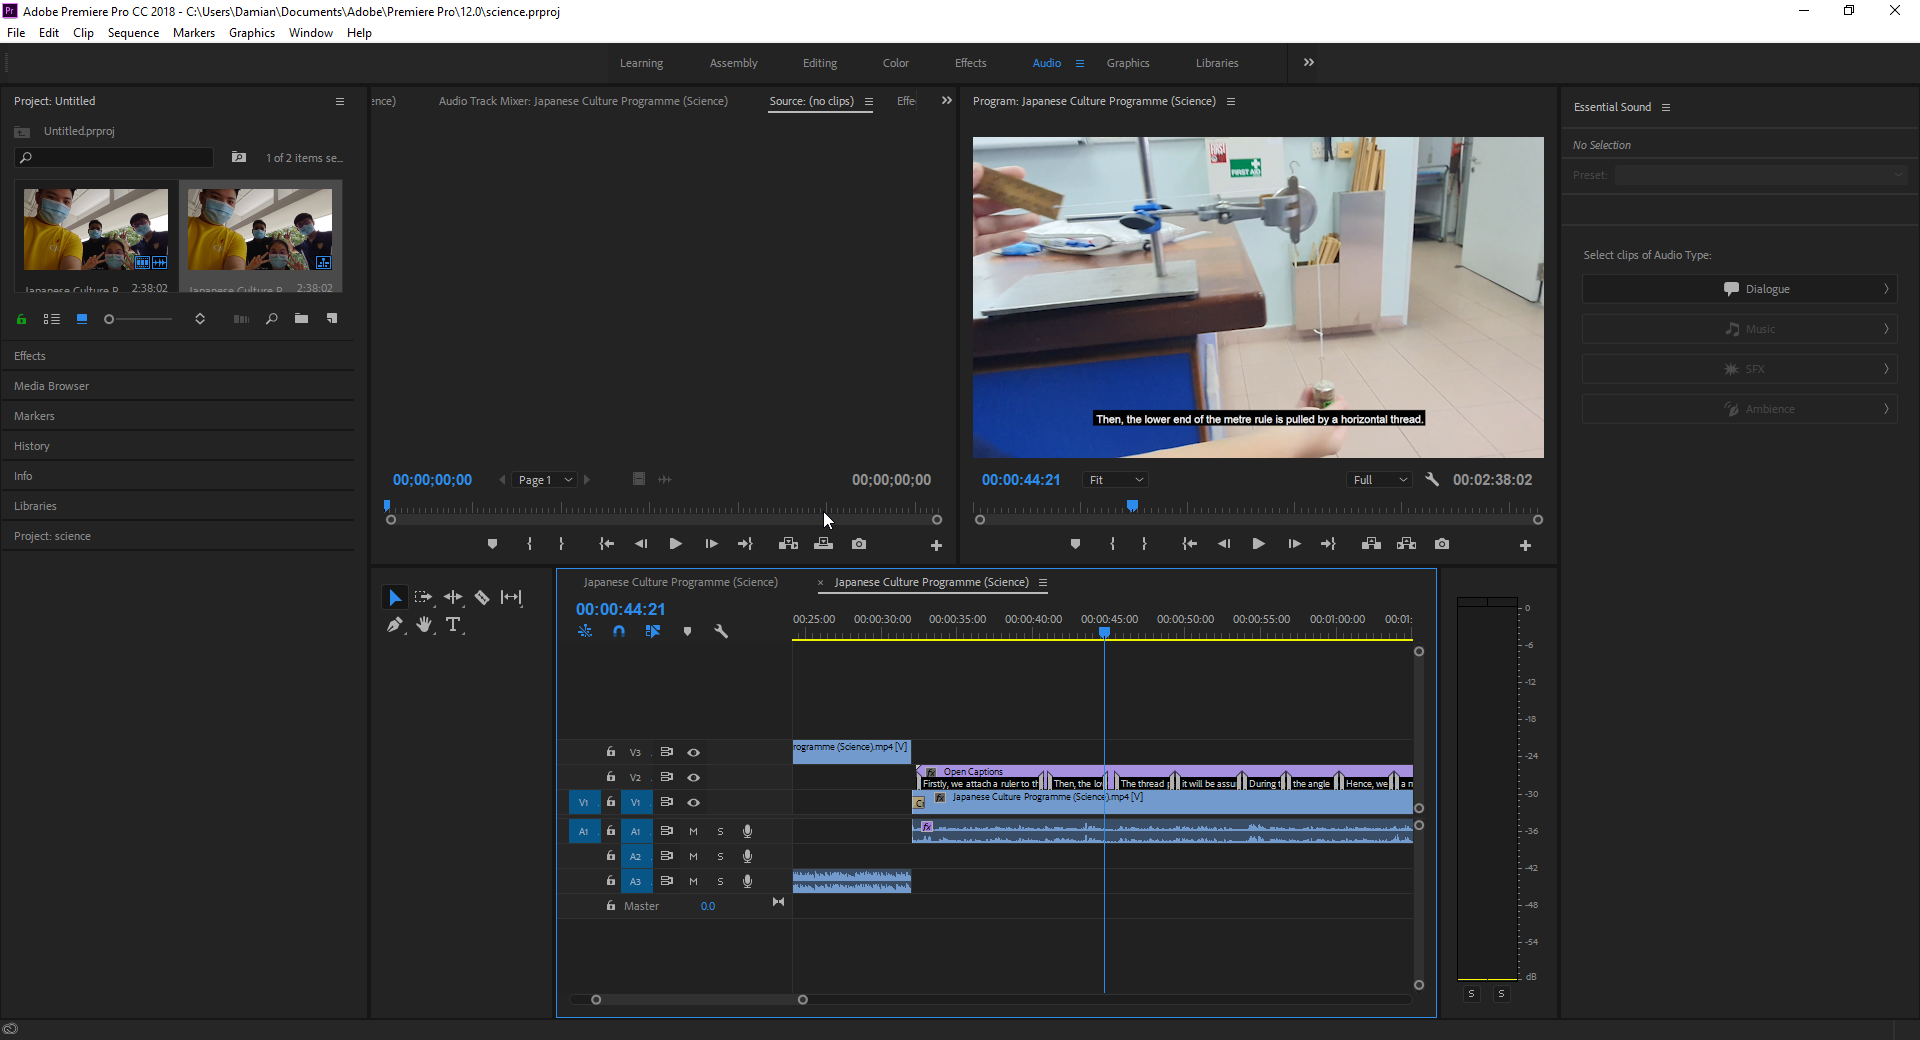Click the Ripple Edit tool

(x=453, y=597)
